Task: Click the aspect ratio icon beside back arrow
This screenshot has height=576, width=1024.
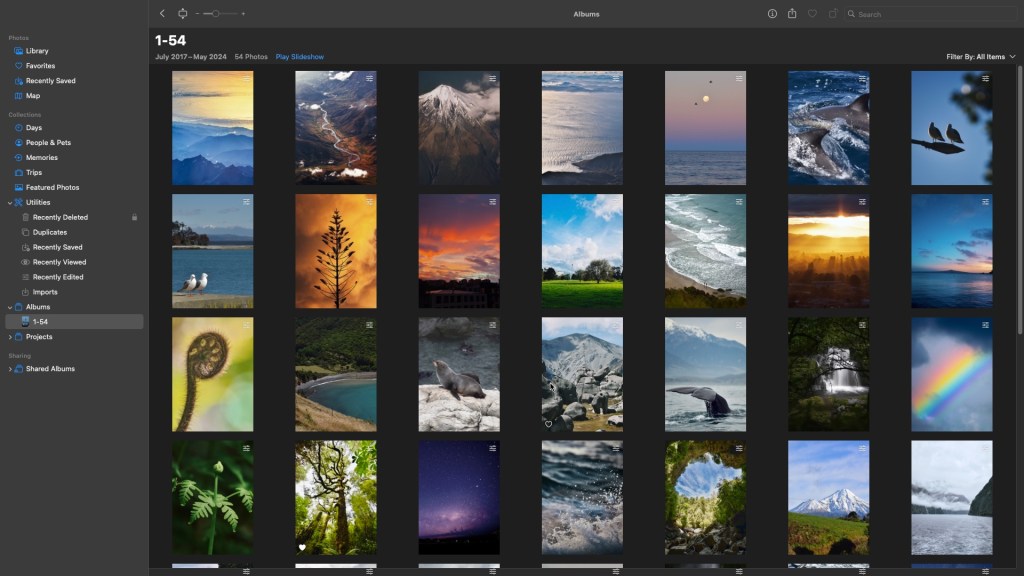Action: click(182, 14)
